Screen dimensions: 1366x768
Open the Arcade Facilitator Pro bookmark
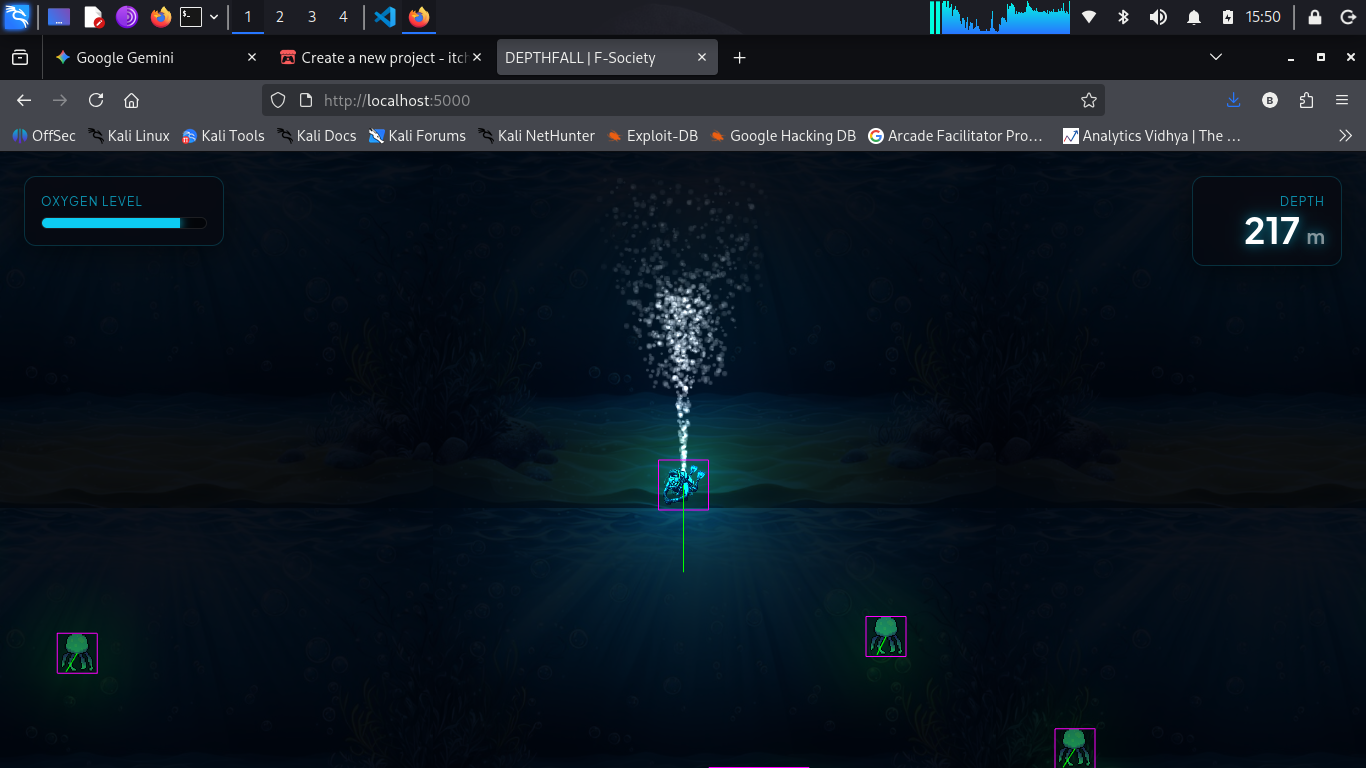(x=956, y=136)
